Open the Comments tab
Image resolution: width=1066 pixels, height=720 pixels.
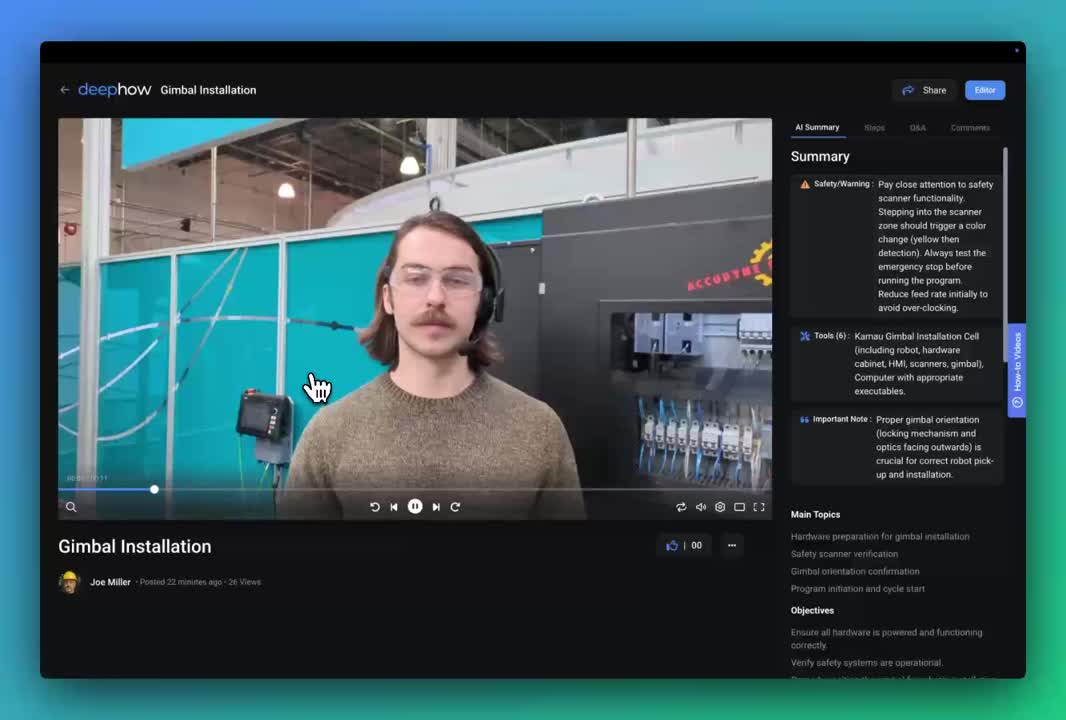click(x=970, y=128)
